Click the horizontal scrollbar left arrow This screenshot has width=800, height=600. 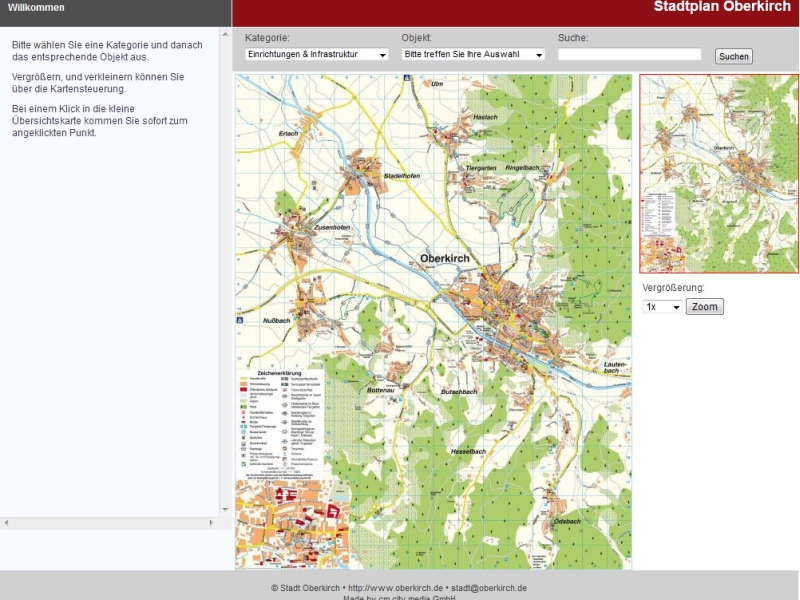[x=6, y=522]
